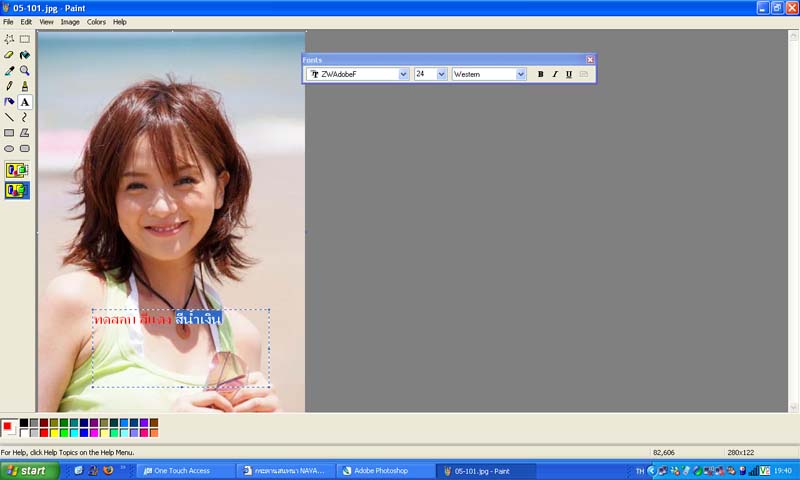Open the Western script dropdown

[521, 74]
